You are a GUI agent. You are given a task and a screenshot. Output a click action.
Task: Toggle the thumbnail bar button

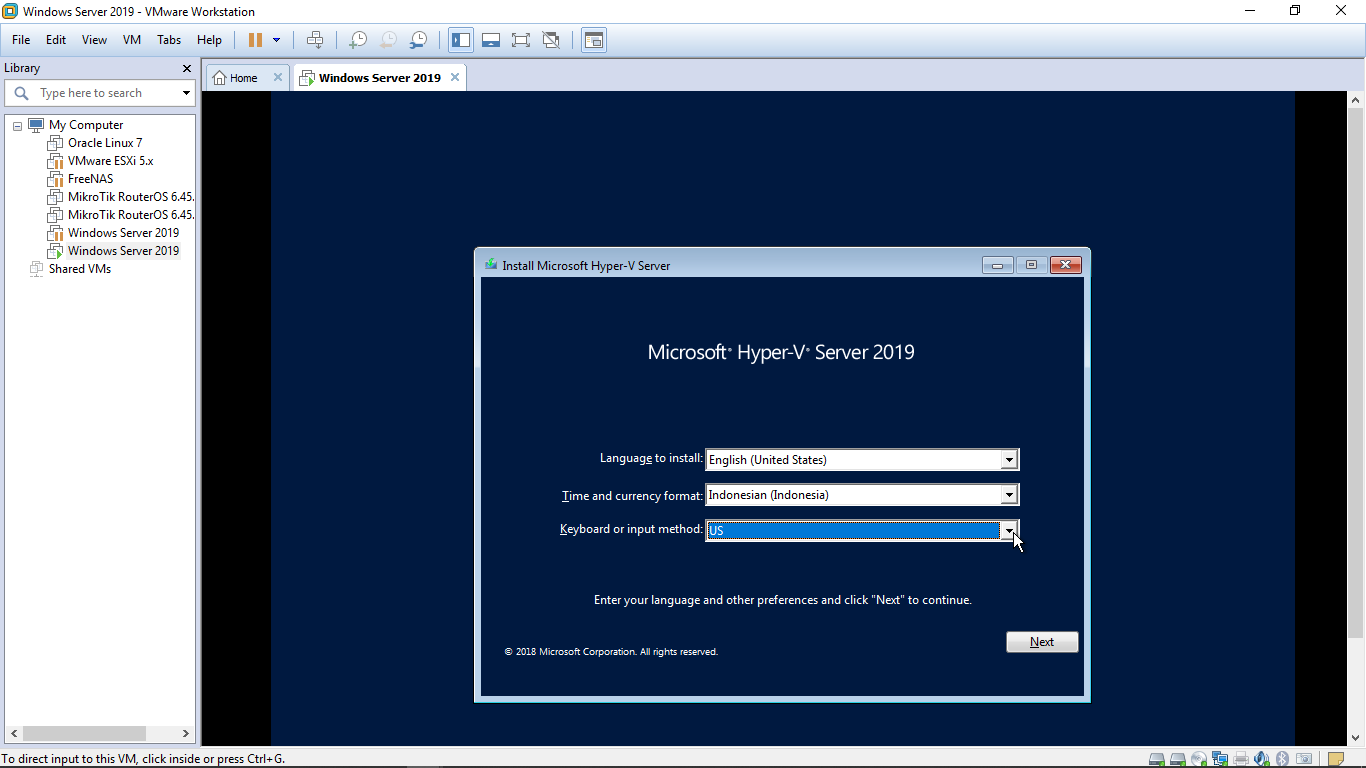(x=491, y=40)
